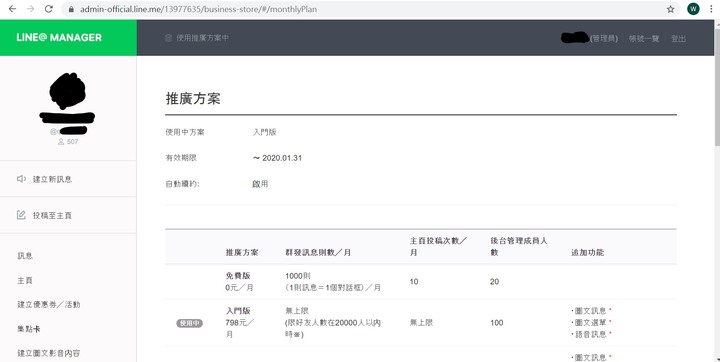
Task: Open the Chrome three-dot menu
Action: pyautogui.click(x=711, y=9)
